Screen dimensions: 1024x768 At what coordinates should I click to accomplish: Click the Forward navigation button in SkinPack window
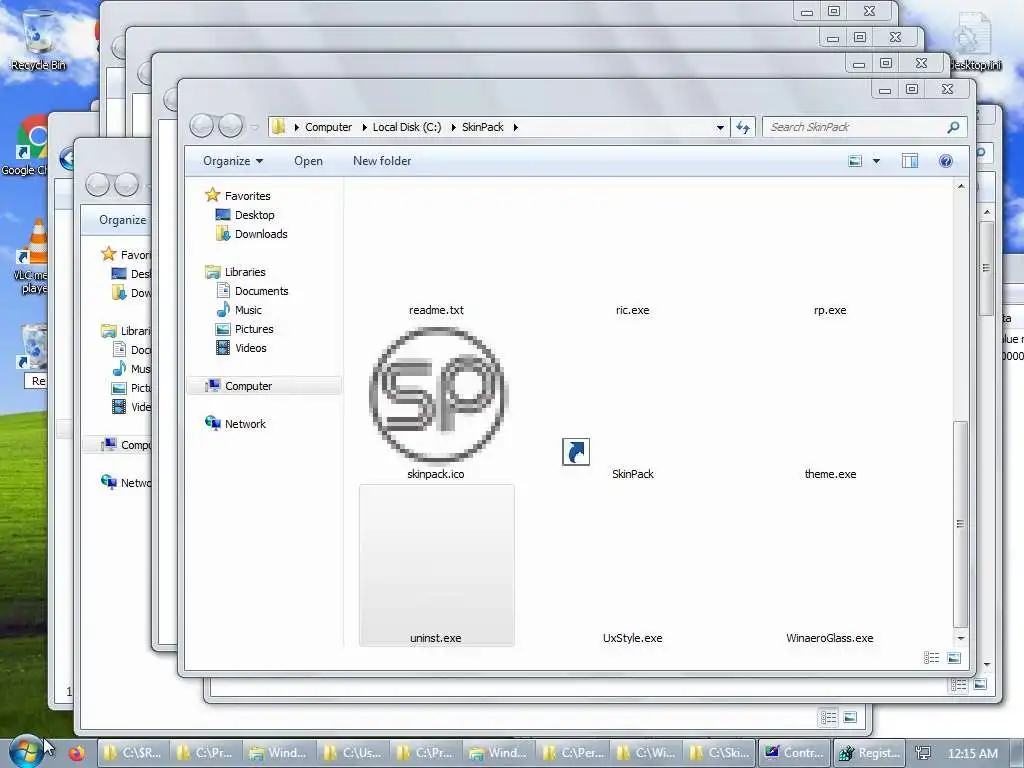point(231,126)
